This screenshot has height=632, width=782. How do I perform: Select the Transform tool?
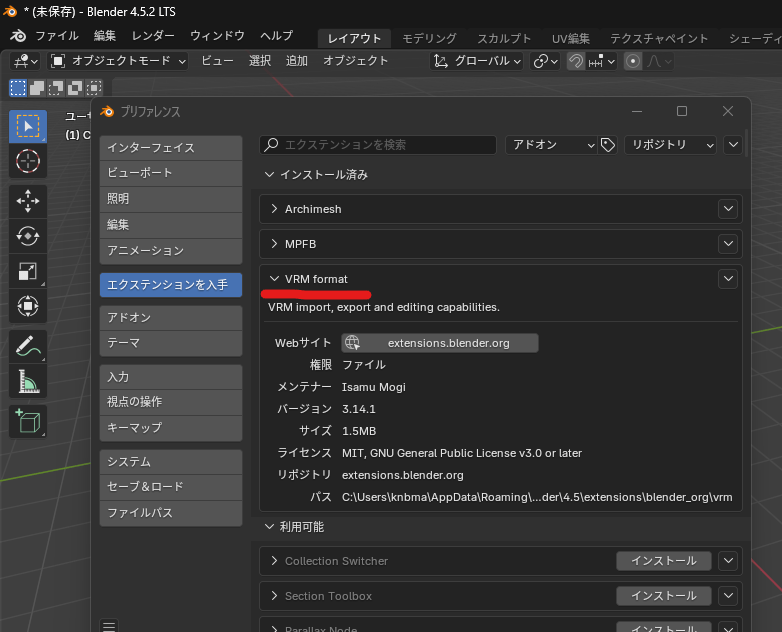28,306
